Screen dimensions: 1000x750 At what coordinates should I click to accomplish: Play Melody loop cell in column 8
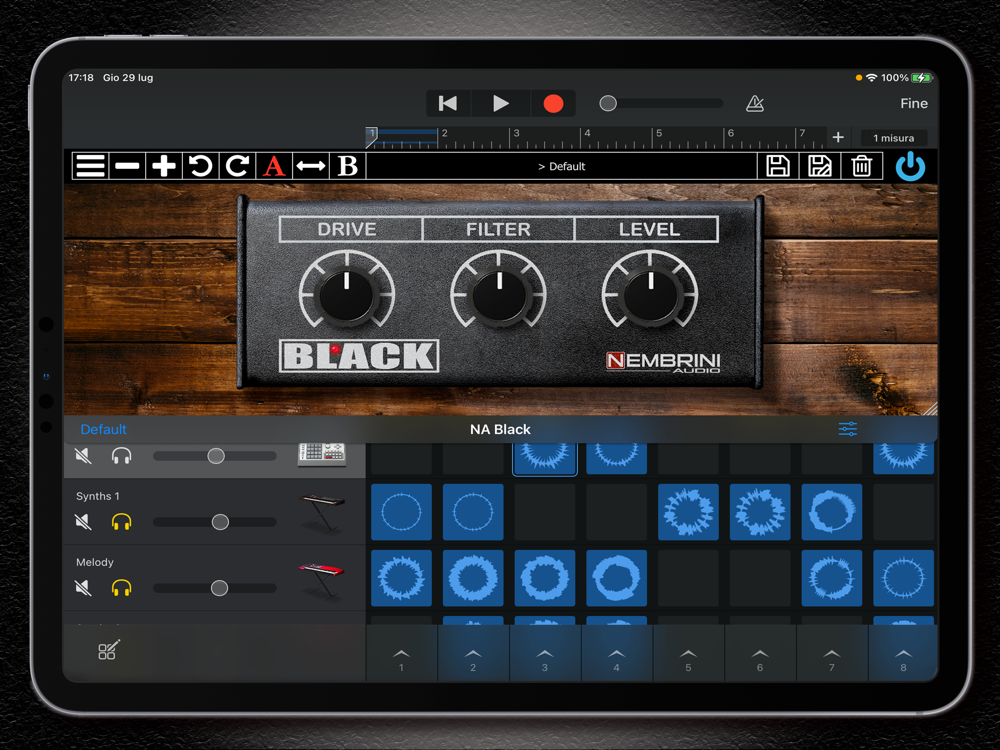pos(903,578)
